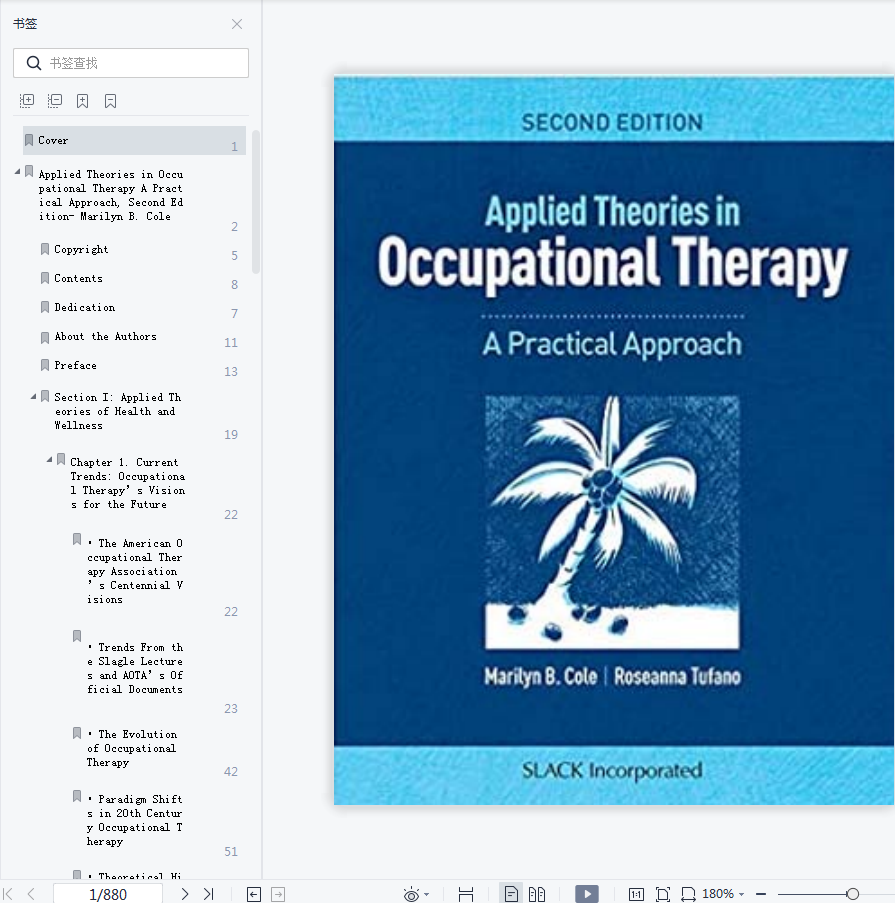Viewport: 895px width, 903px height.
Task: Click the page number field 1/880
Action: (x=108, y=894)
